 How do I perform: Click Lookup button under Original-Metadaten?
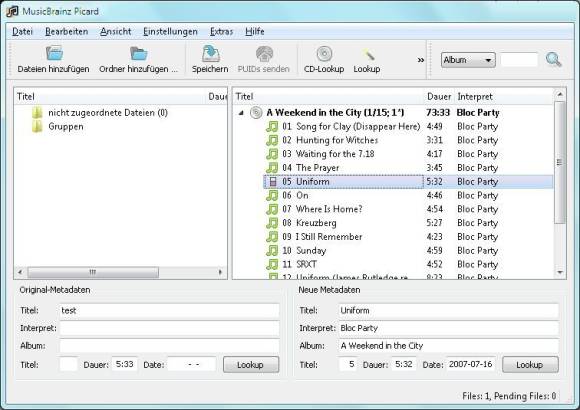coord(251,365)
